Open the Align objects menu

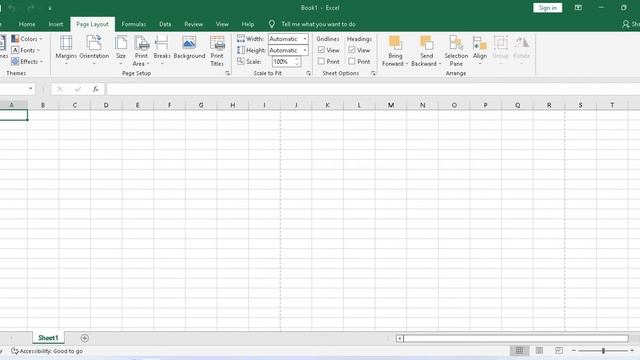pos(480,50)
